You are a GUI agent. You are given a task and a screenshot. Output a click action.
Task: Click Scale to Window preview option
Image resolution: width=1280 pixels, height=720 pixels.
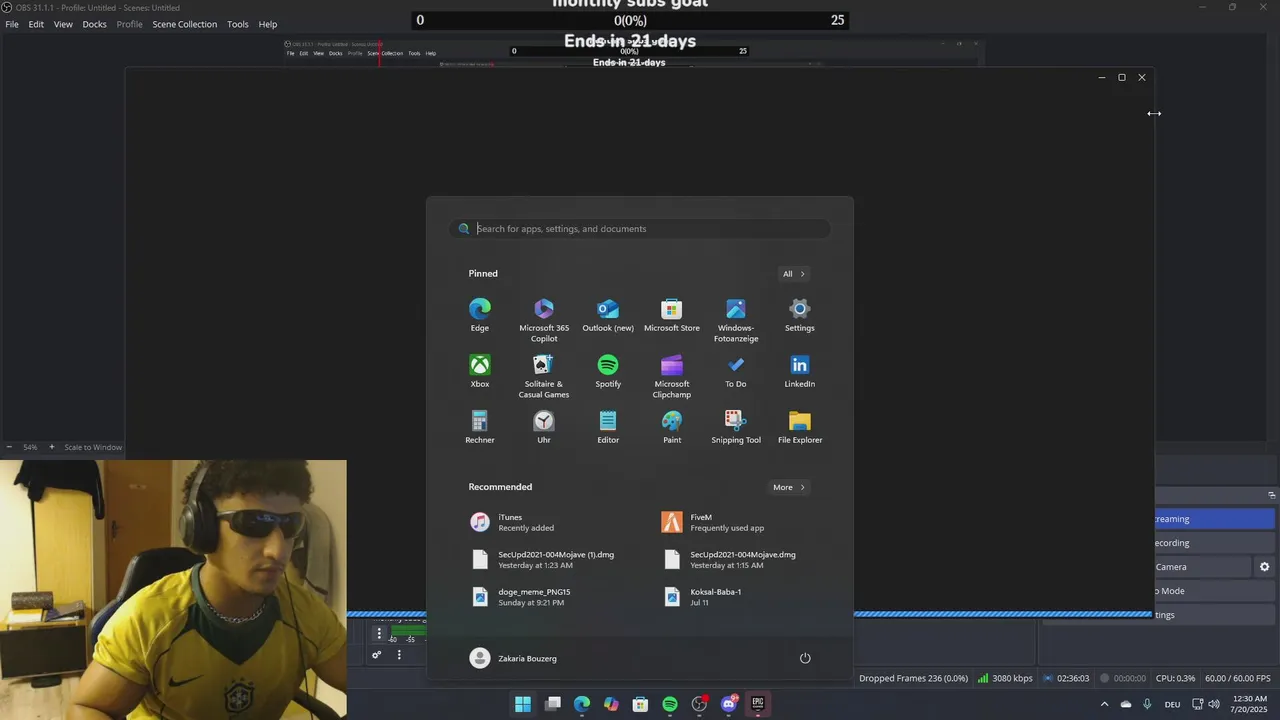[93, 447]
